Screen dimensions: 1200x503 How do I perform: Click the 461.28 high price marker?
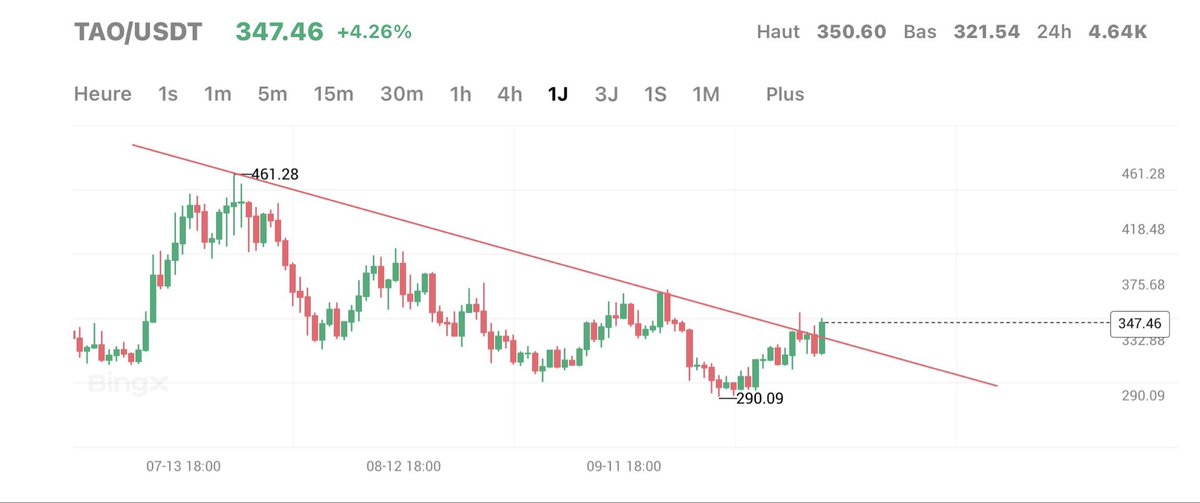(x=274, y=174)
